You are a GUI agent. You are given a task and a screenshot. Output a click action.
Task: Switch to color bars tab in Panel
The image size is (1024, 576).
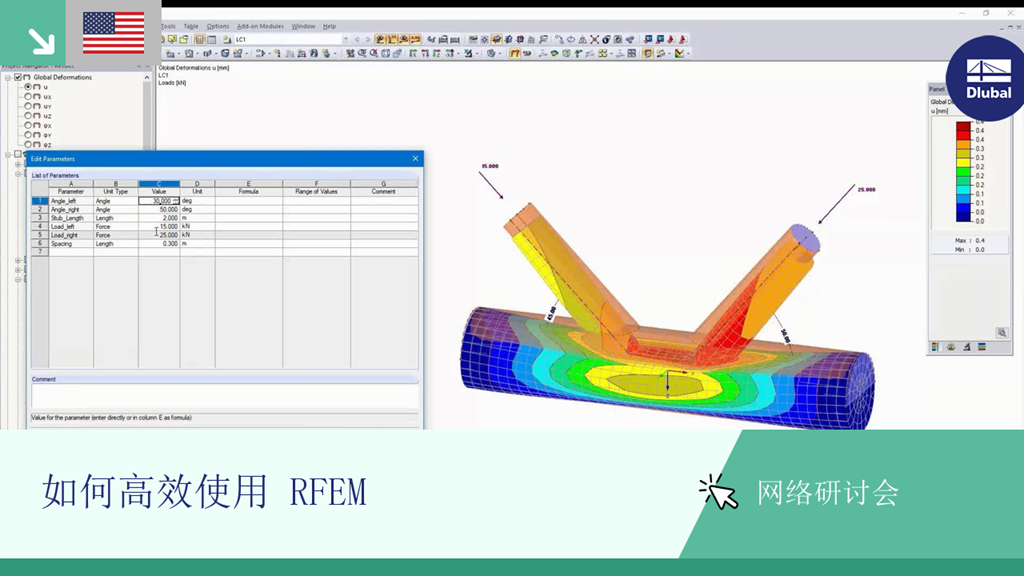982,347
